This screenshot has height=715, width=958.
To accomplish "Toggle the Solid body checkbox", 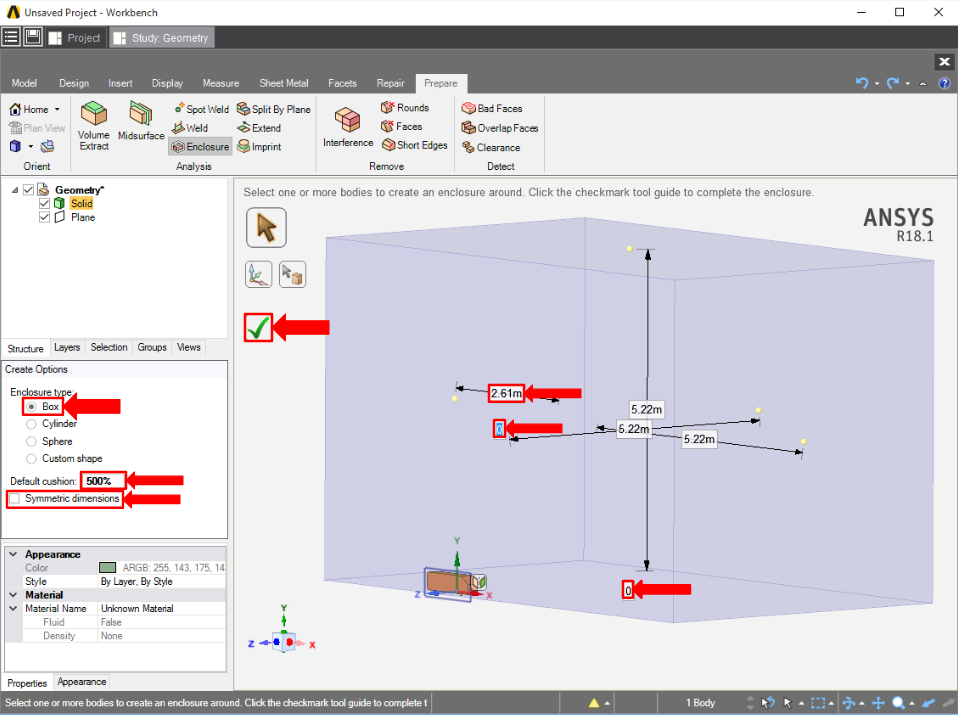I will pyautogui.click(x=44, y=204).
